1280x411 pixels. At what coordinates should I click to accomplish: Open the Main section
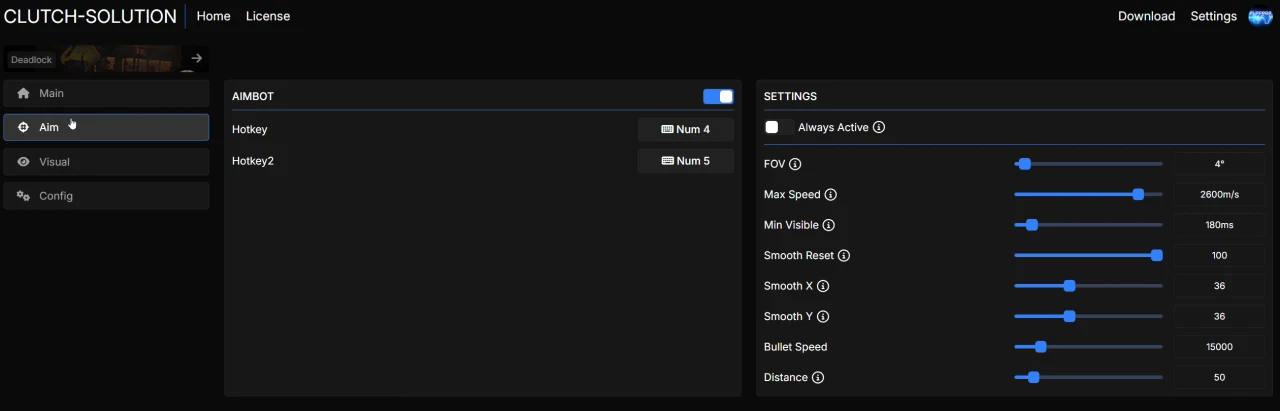(x=106, y=93)
